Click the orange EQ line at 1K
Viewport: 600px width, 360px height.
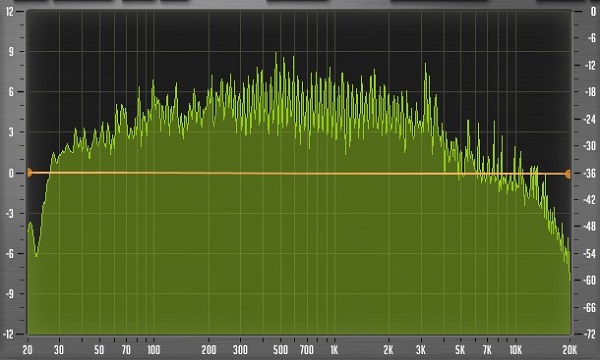coord(334,174)
